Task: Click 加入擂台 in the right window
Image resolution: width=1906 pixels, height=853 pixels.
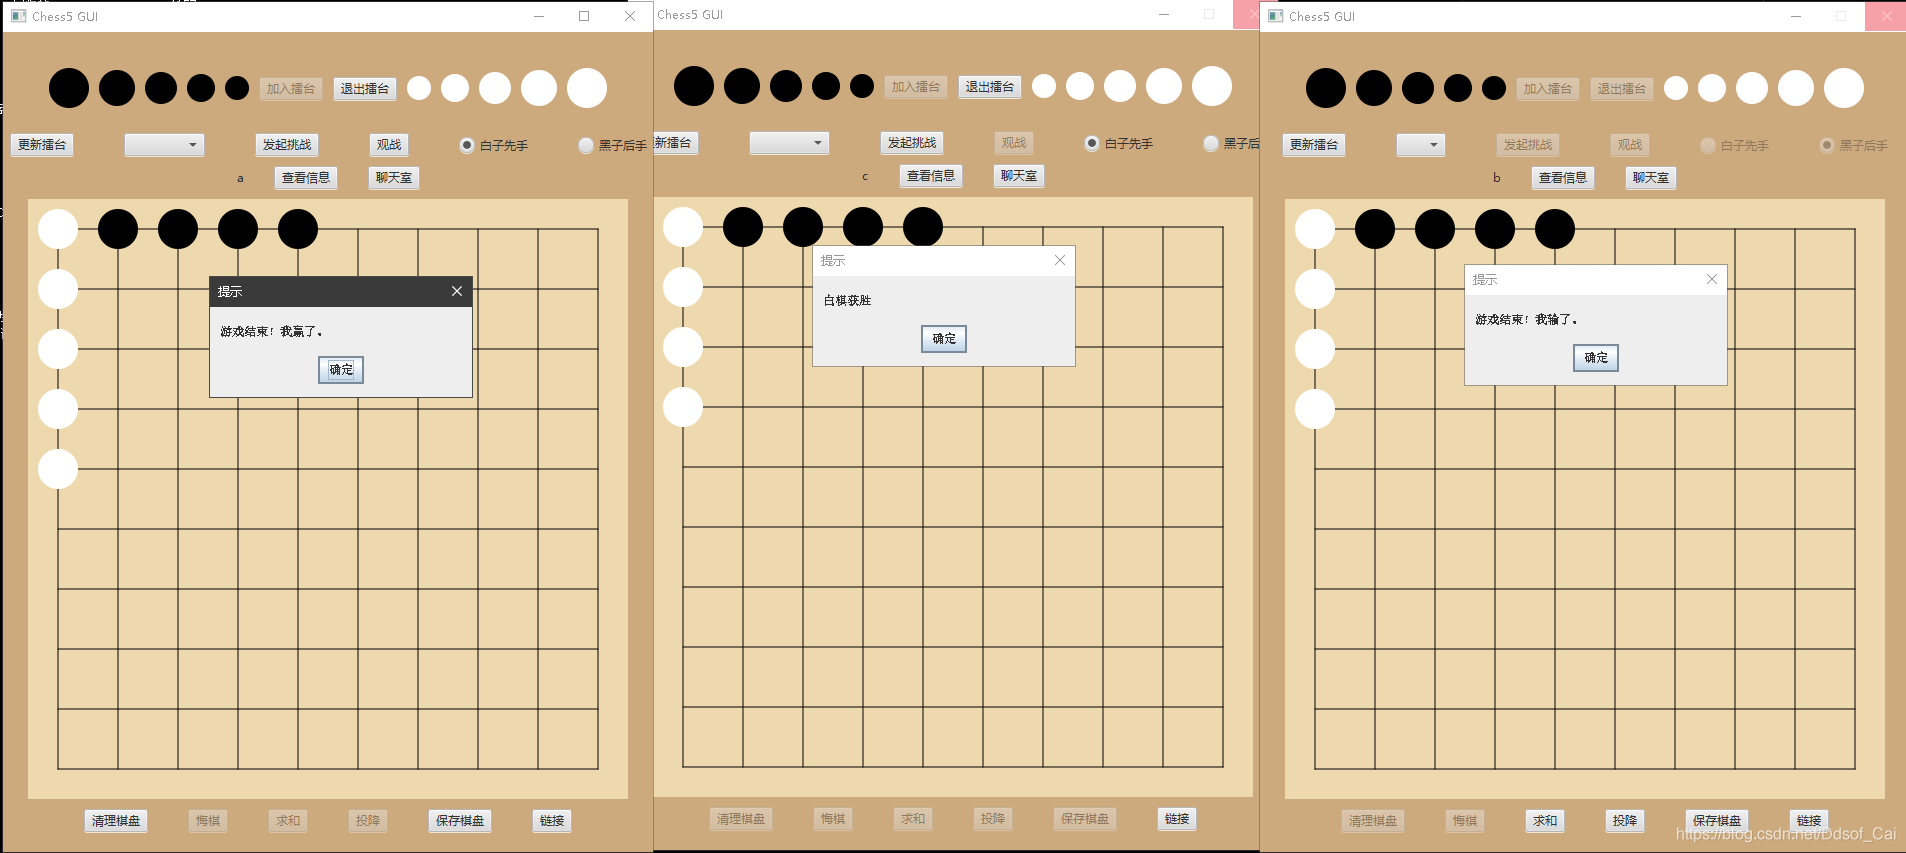Action: point(1548,89)
